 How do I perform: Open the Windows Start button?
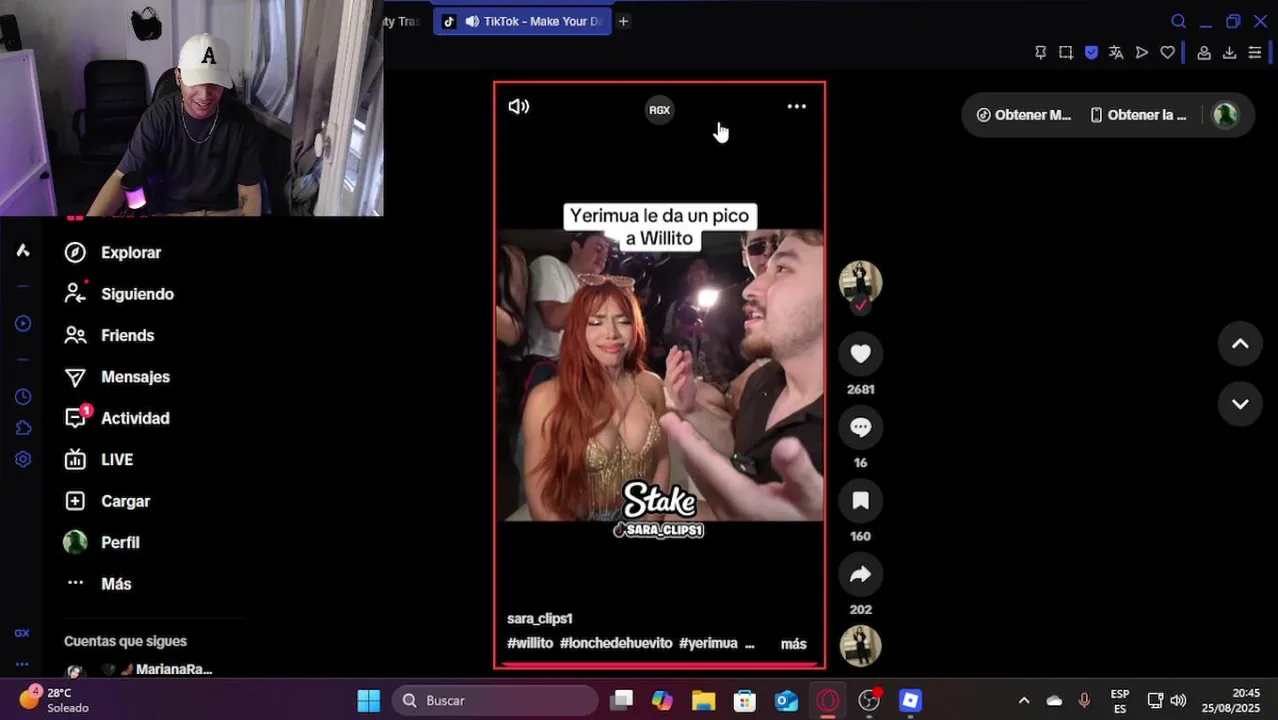tap(368, 700)
